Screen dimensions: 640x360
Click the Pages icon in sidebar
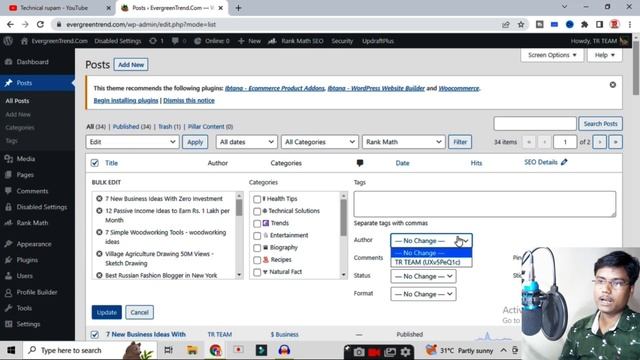click(x=9, y=175)
